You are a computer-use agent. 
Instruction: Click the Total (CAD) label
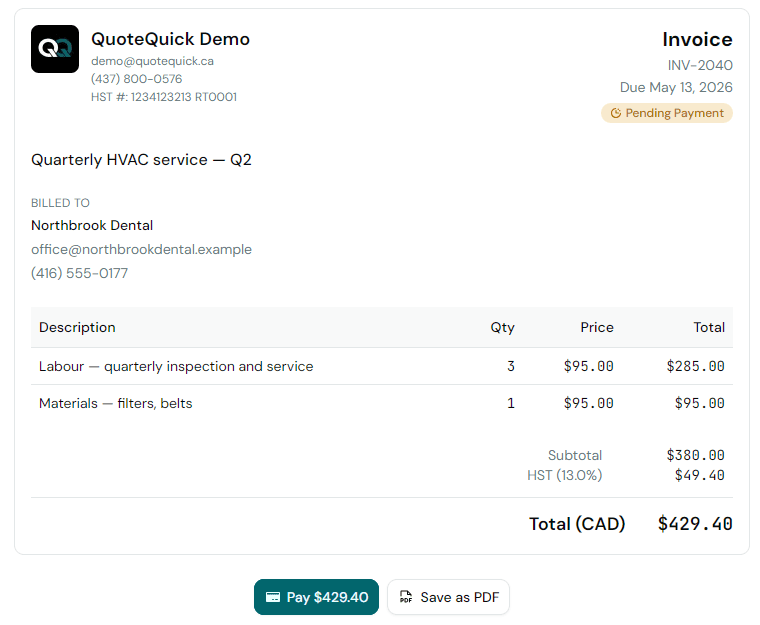click(x=577, y=524)
